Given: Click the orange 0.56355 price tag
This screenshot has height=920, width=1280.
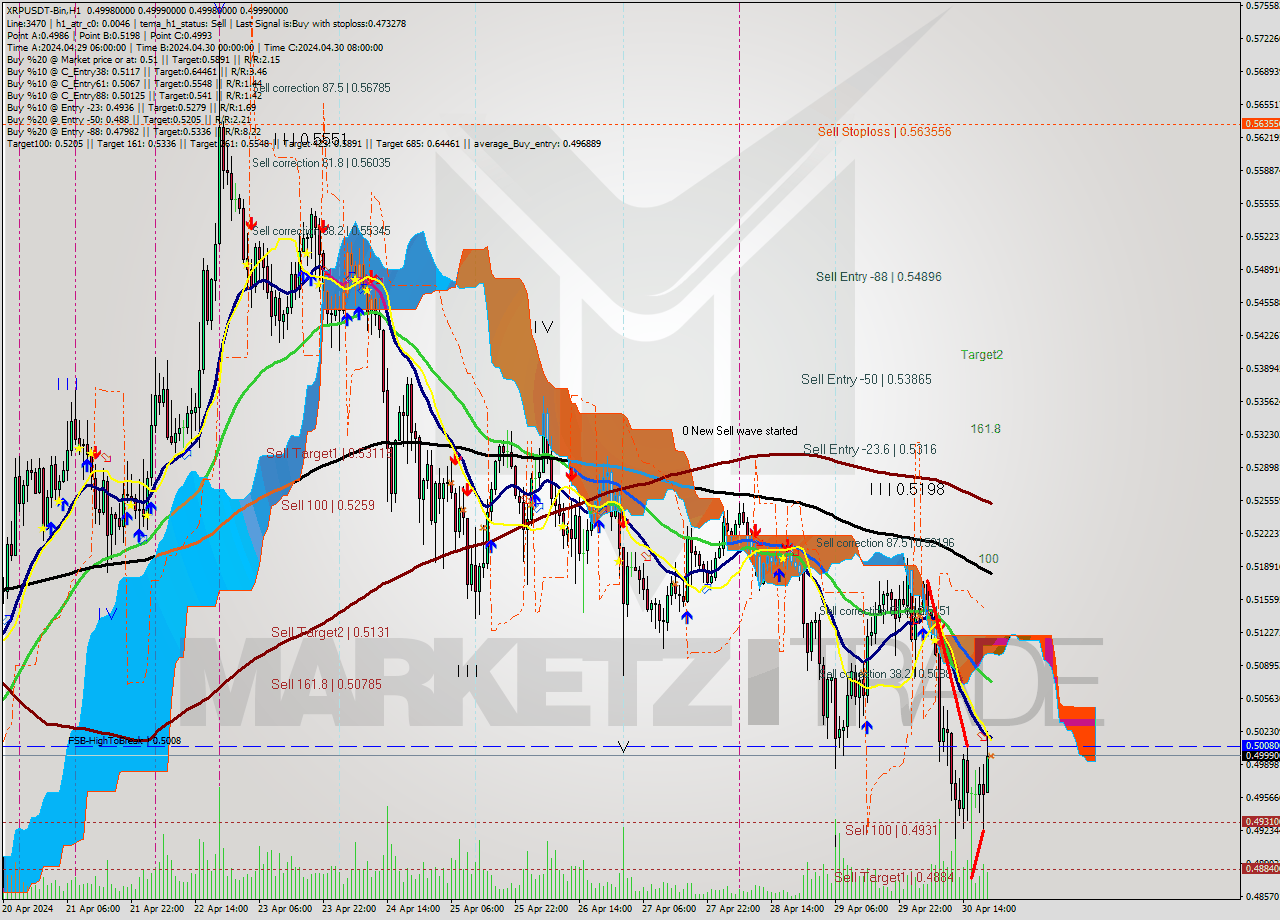Looking at the screenshot, I should (1260, 124).
